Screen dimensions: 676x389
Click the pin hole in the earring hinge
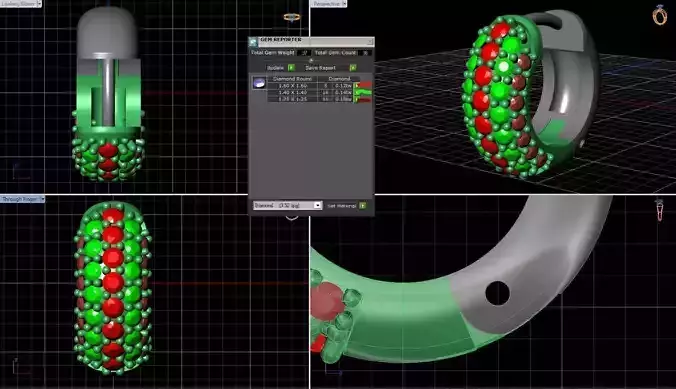click(x=498, y=293)
